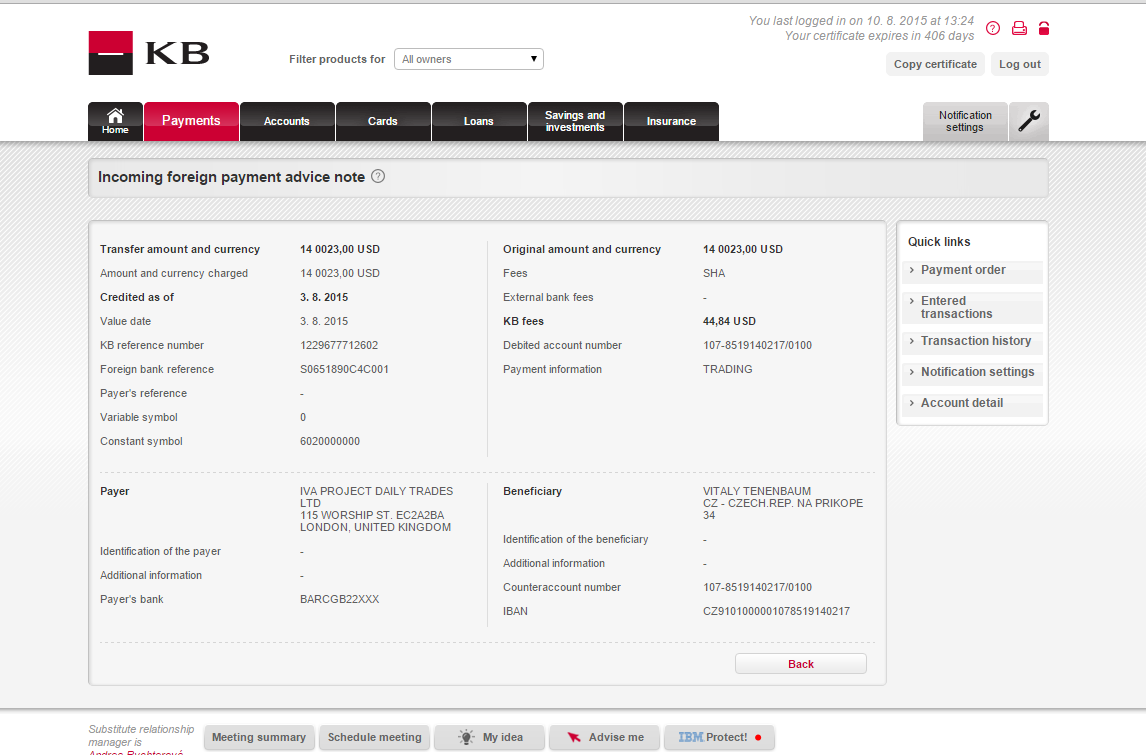Open Account detail quick link
The image size is (1146, 755).
tap(961, 403)
